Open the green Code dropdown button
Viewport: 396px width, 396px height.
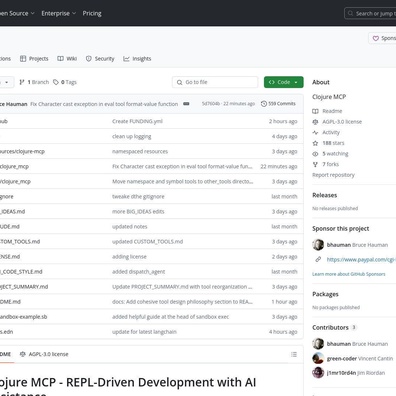point(284,82)
